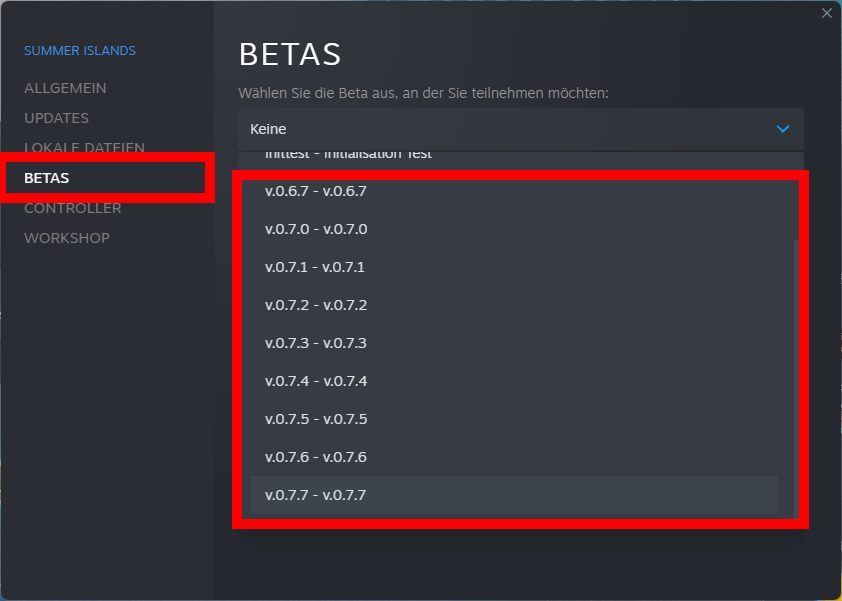Opt into beta v.0.7.4

coord(316,381)
